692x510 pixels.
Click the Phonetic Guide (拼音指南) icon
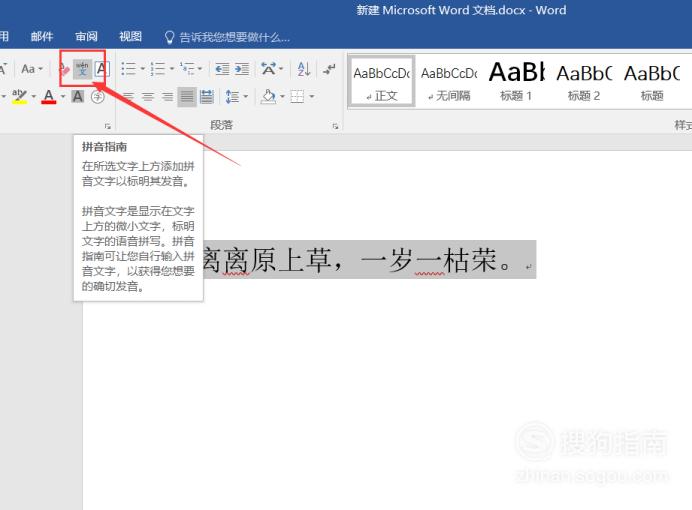click(82, 69)
